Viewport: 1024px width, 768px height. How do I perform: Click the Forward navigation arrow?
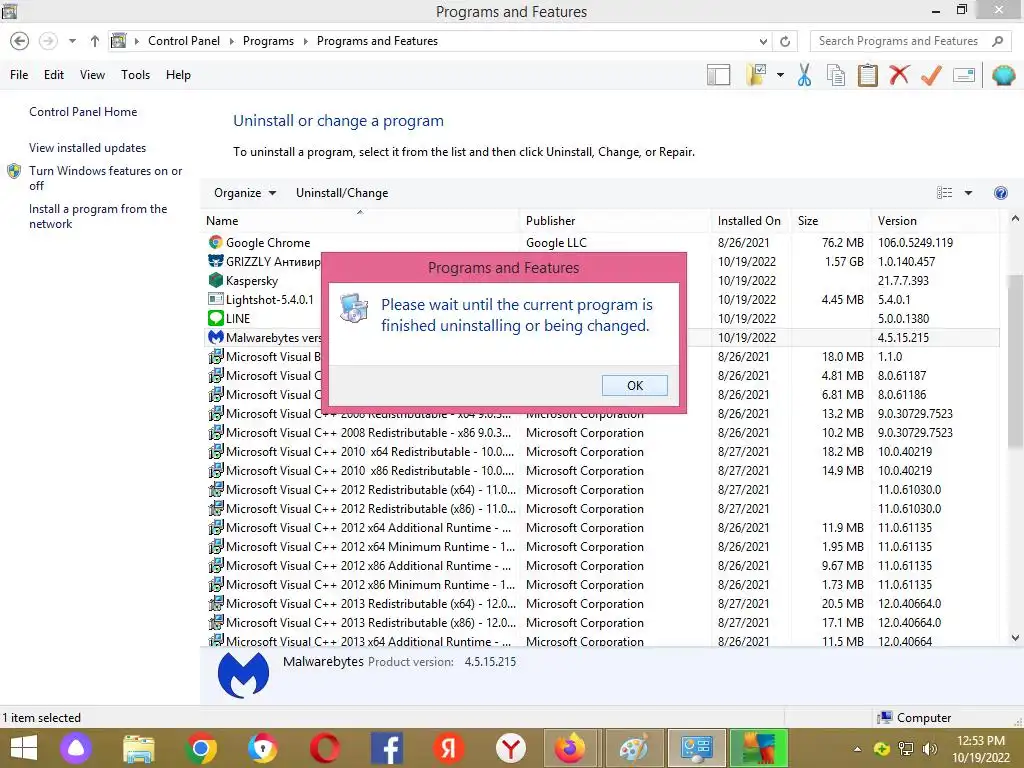point(48,41)
